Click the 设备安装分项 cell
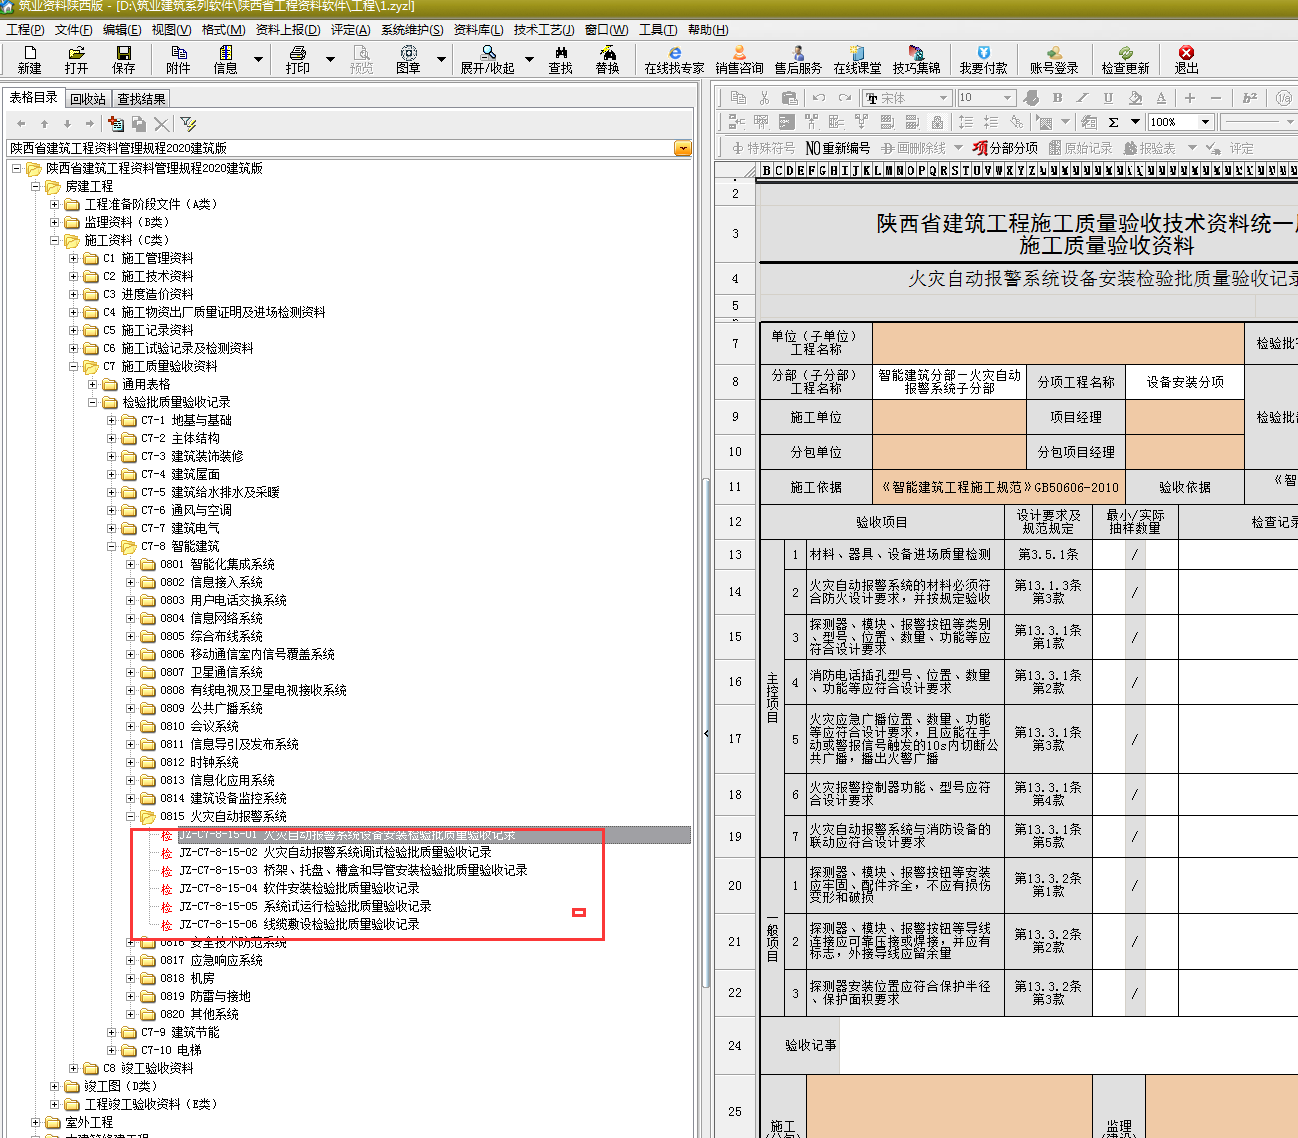 [x=1185, y=382]
